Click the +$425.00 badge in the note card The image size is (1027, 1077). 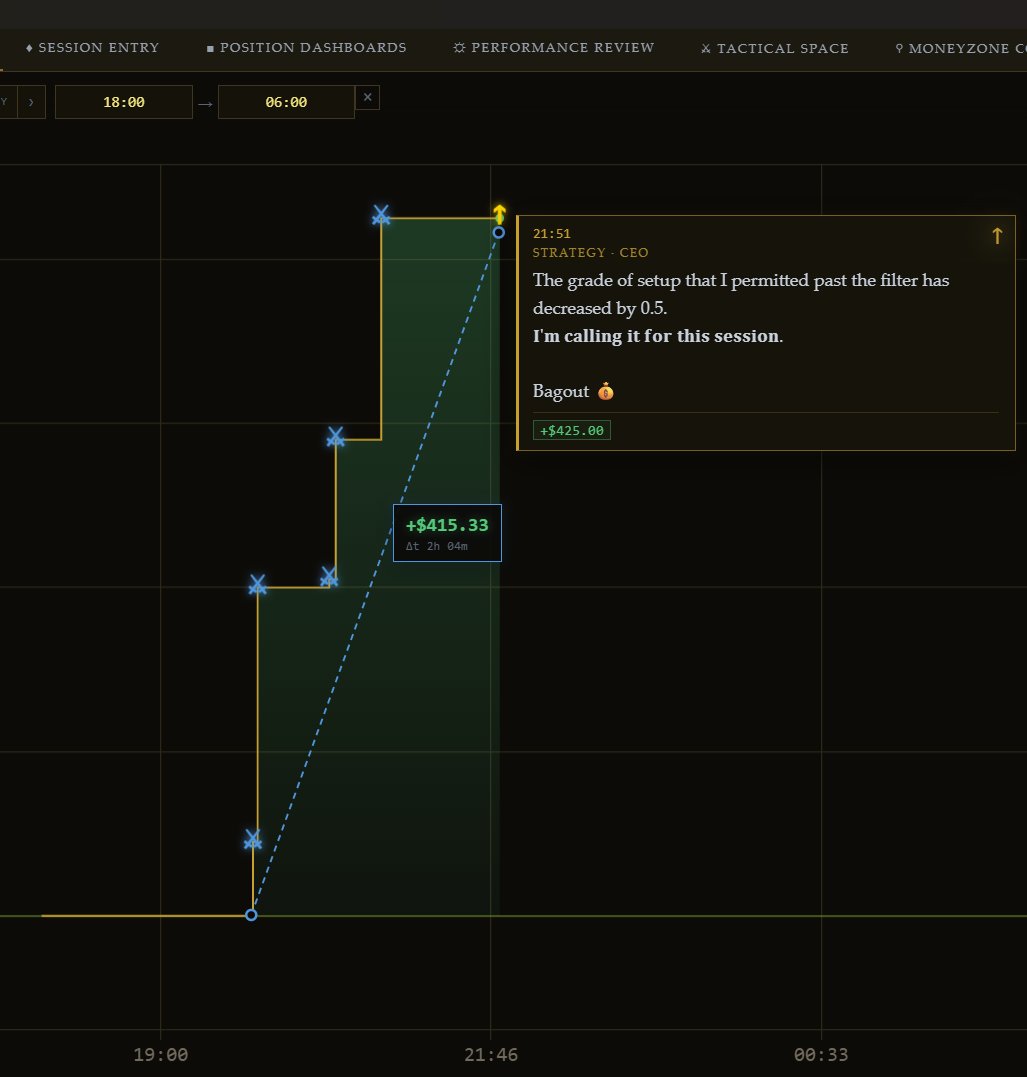(572, 431)
